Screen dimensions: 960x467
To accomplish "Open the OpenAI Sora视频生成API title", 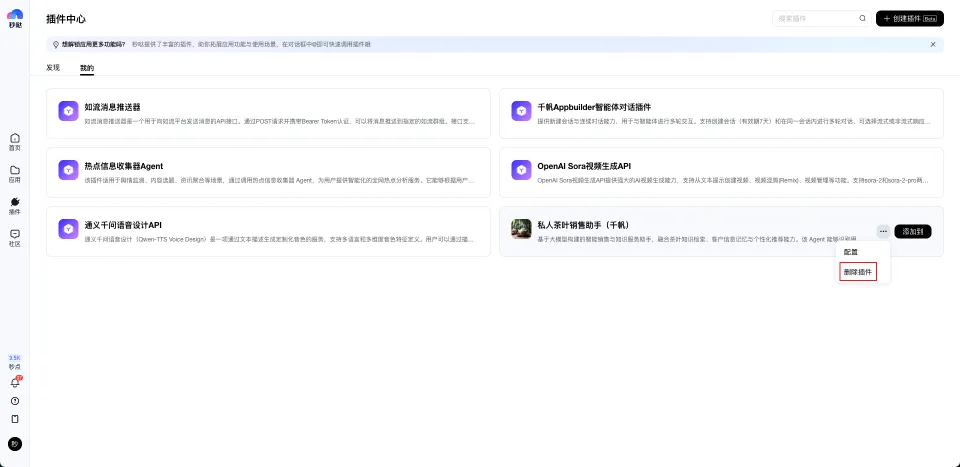I will click(x=584, y=166).
